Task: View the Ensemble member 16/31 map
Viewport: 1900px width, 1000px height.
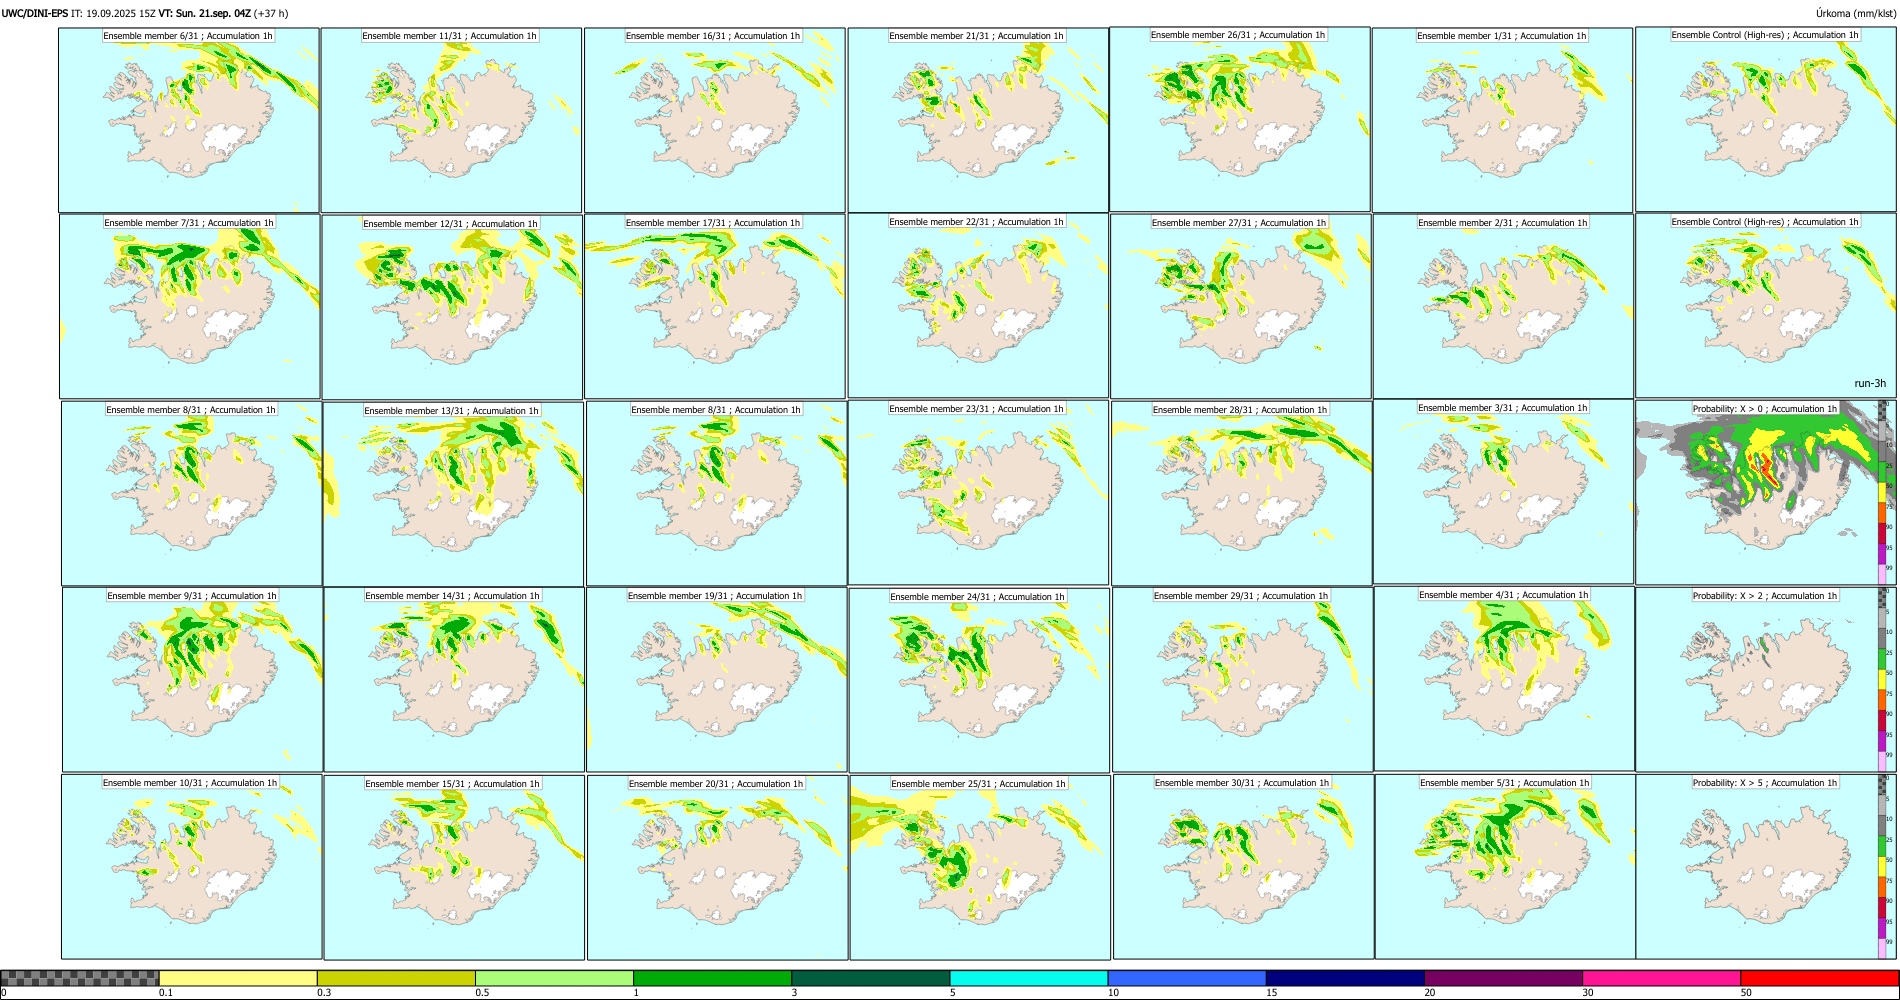Action: [715, 120]
